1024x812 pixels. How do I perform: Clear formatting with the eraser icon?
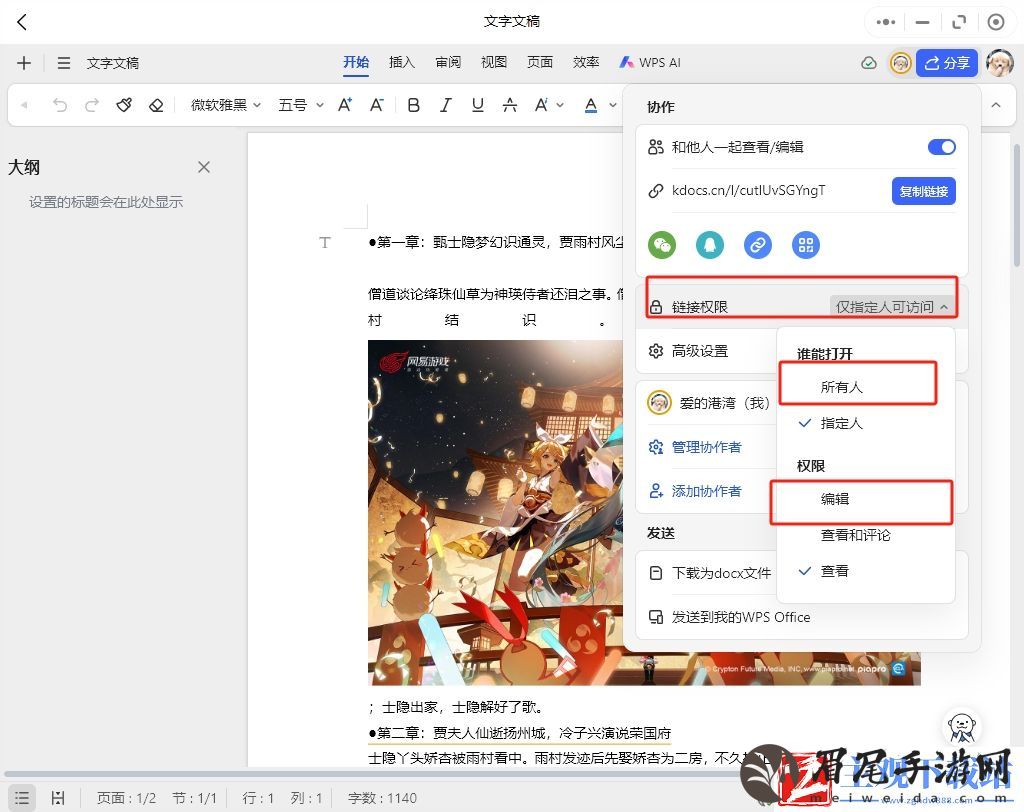pyautogui.click(x=156, y=105)
